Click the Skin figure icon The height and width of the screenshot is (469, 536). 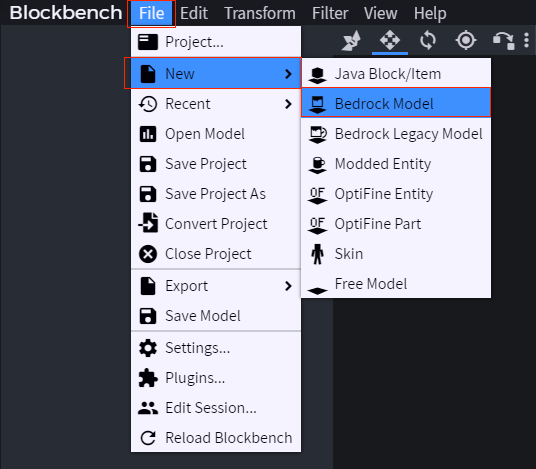click(318, 254)
